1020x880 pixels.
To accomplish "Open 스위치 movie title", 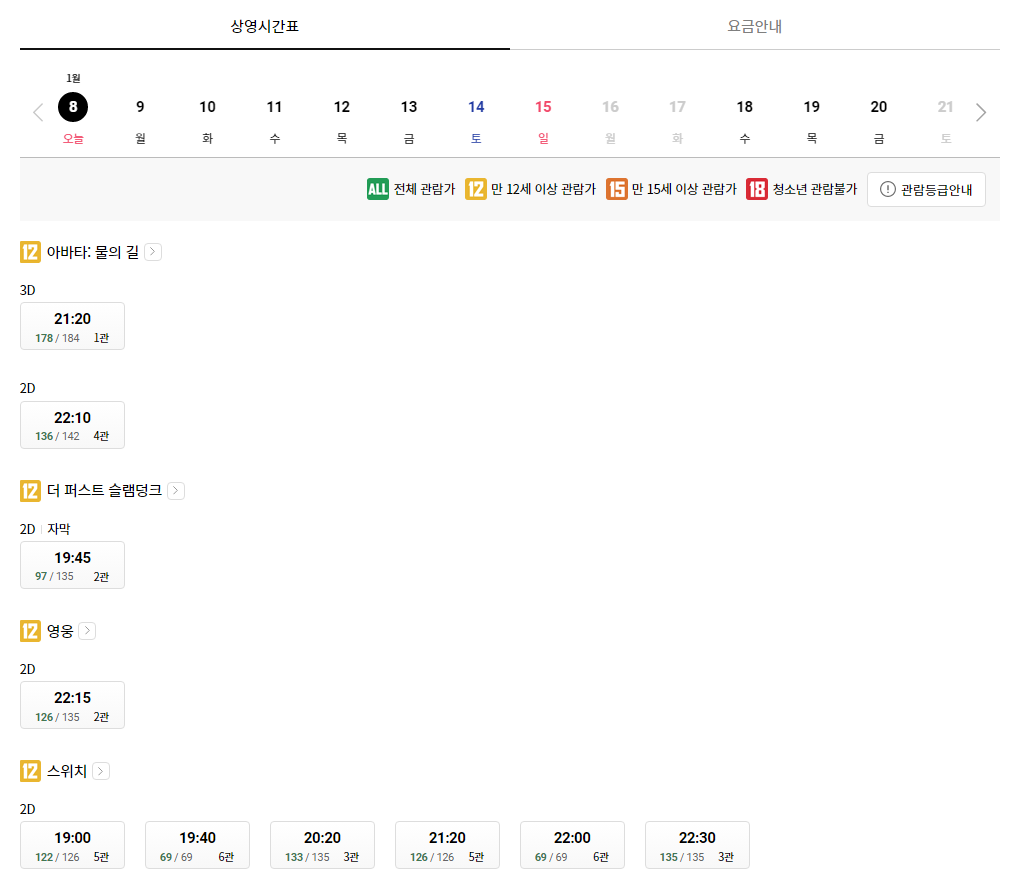I will pos(66,771).
